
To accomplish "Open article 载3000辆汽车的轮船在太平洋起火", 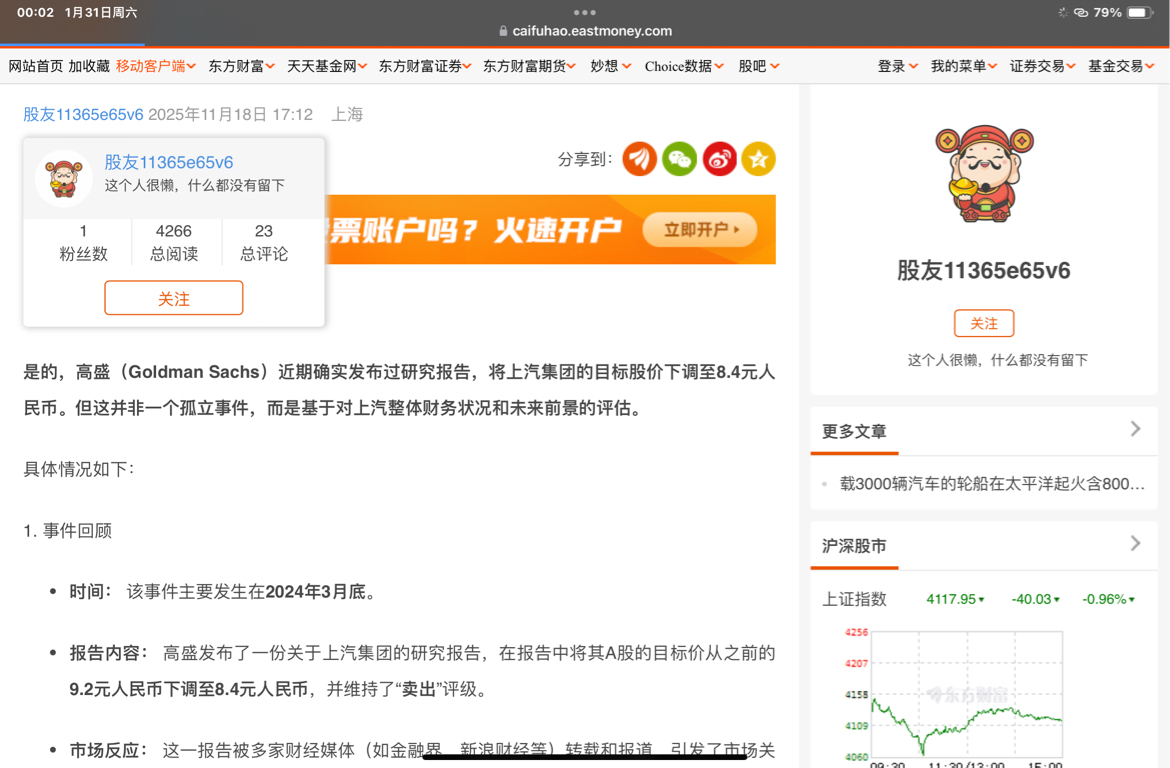I will tap(992, 484).
